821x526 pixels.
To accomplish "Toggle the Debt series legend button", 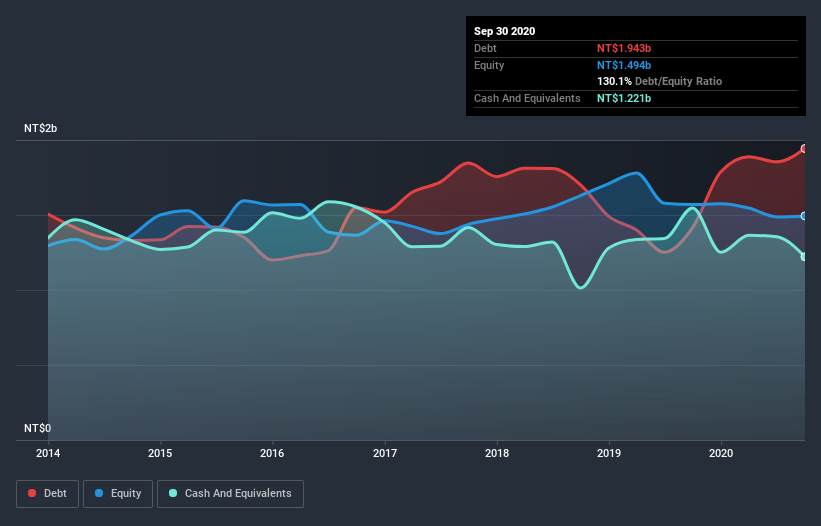I will coord(47,494).
